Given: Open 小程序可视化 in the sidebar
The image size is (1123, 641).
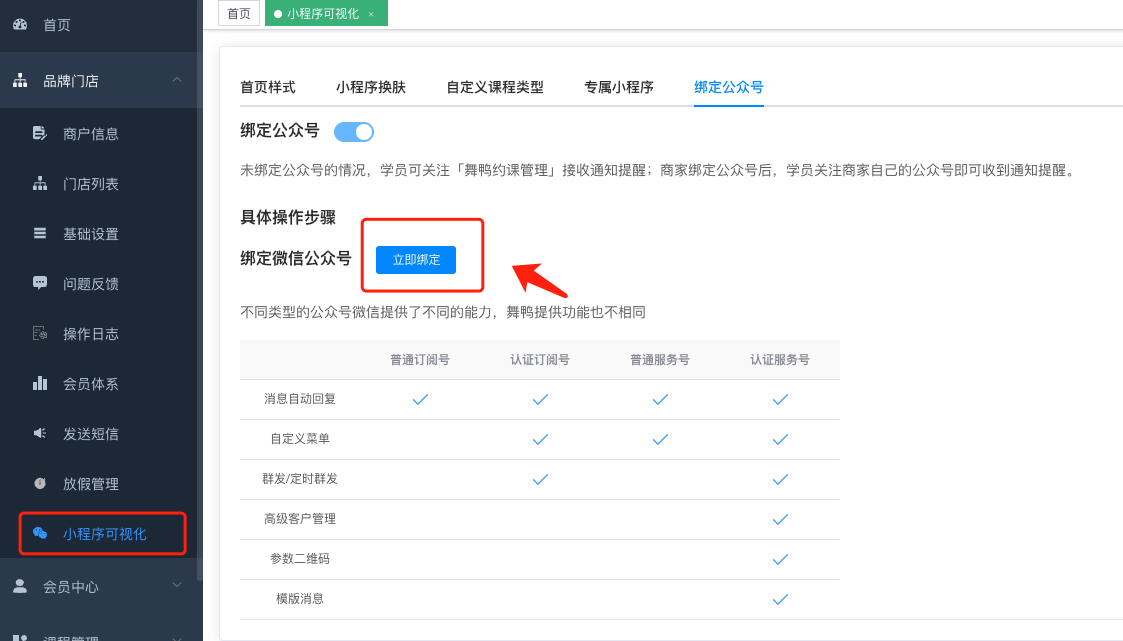Looking at the screenshot, I should [104, 534].
